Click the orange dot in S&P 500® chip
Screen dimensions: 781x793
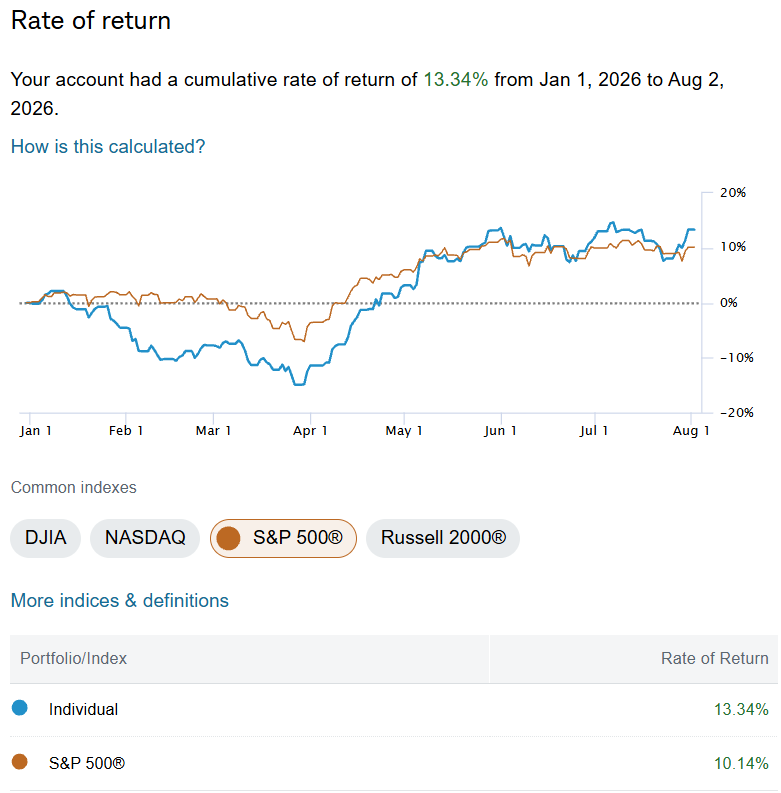click(228, 538)
